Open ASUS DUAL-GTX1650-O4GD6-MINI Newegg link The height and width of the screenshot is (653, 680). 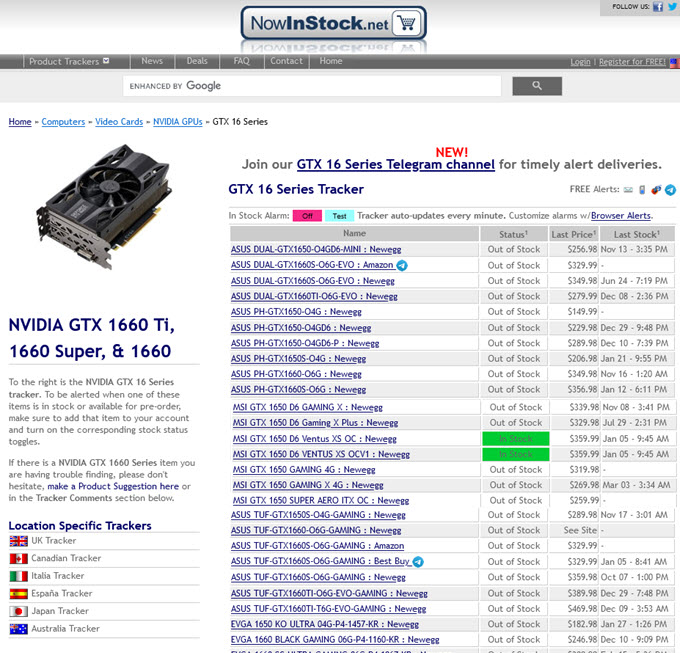[x=316, y=250]
